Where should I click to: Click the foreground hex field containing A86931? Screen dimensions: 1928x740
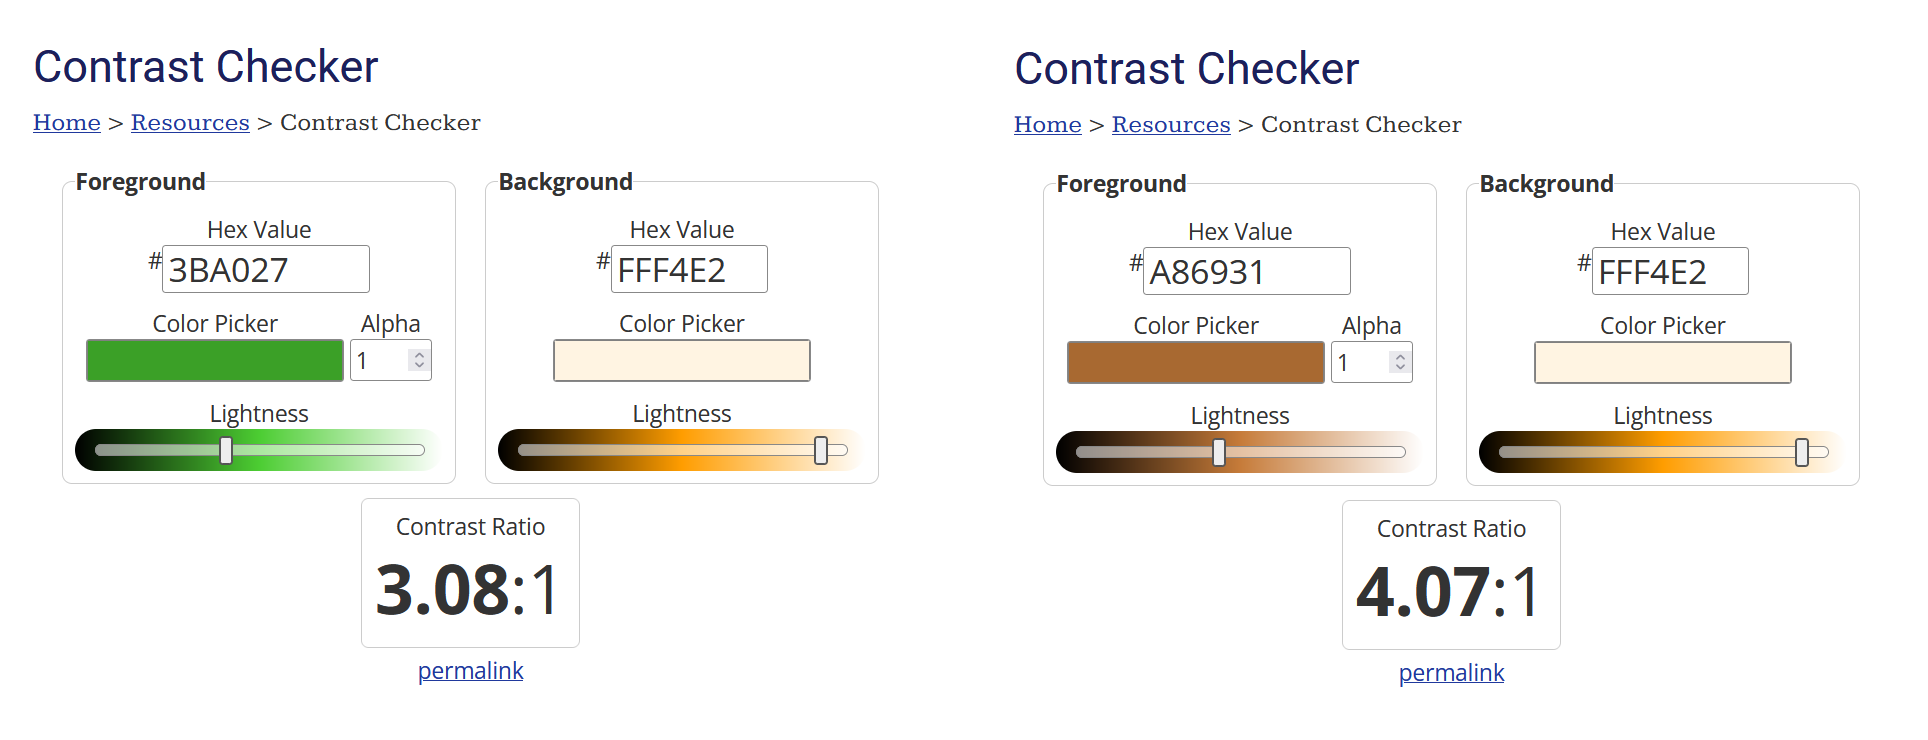[1247, 271]
